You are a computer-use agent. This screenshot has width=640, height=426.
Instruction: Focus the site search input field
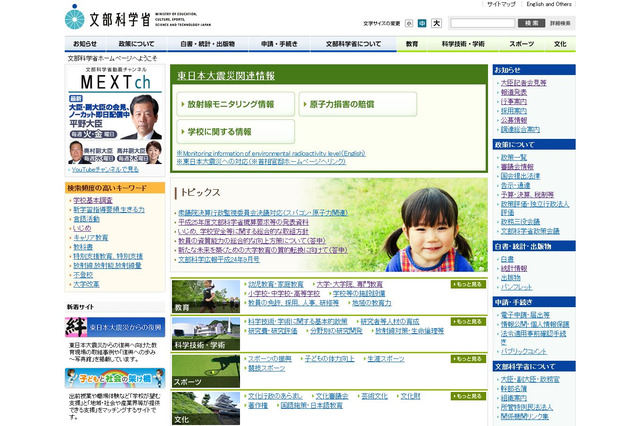(x=482, y=23)
